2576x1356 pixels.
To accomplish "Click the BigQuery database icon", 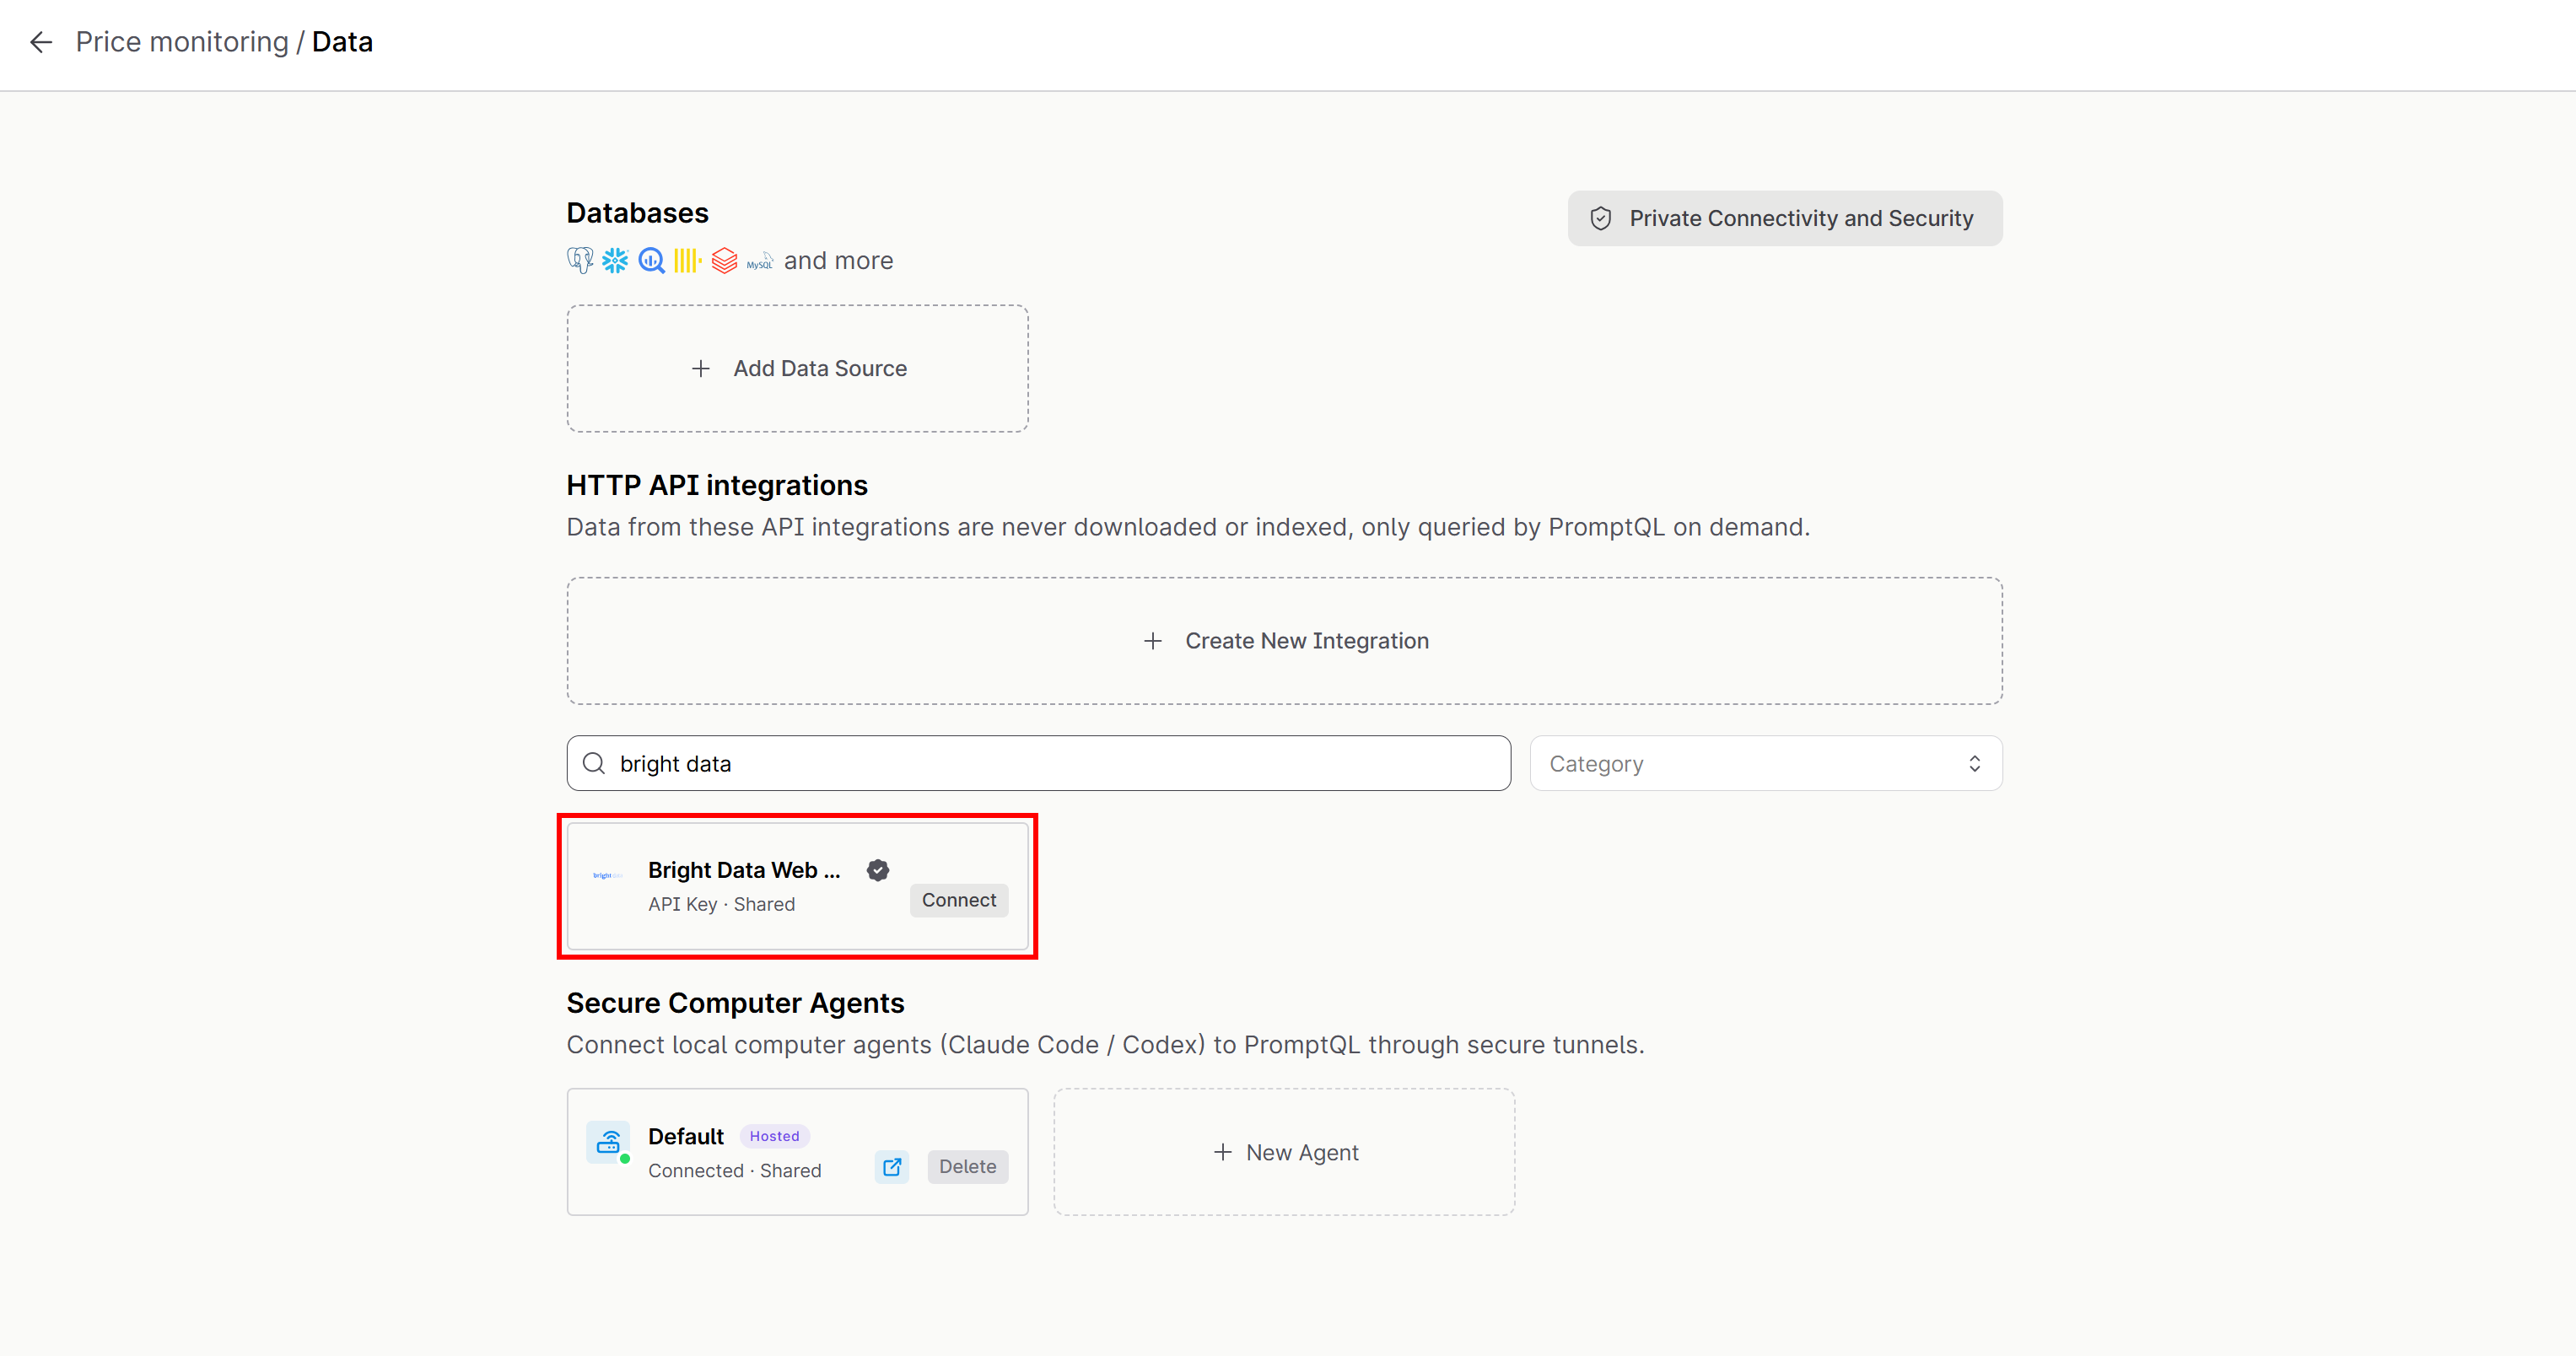I will (651, 260).
